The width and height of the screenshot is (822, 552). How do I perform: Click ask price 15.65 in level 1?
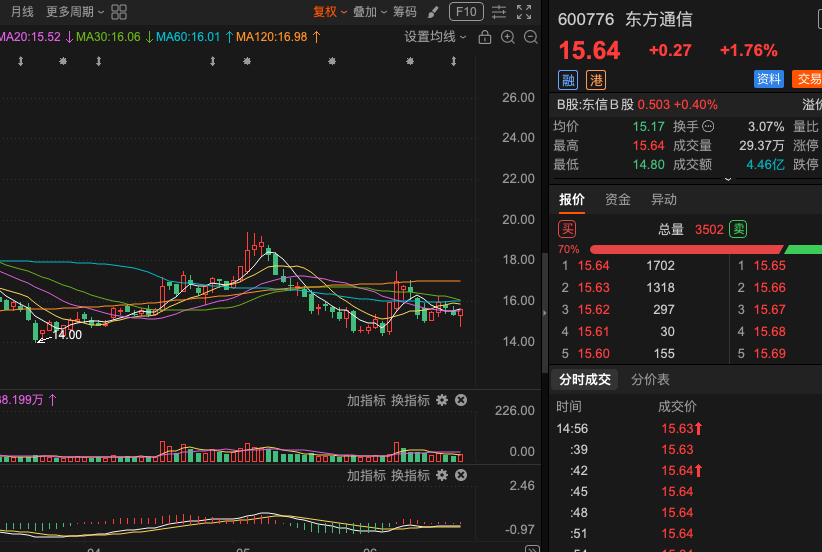click(770, 266)
